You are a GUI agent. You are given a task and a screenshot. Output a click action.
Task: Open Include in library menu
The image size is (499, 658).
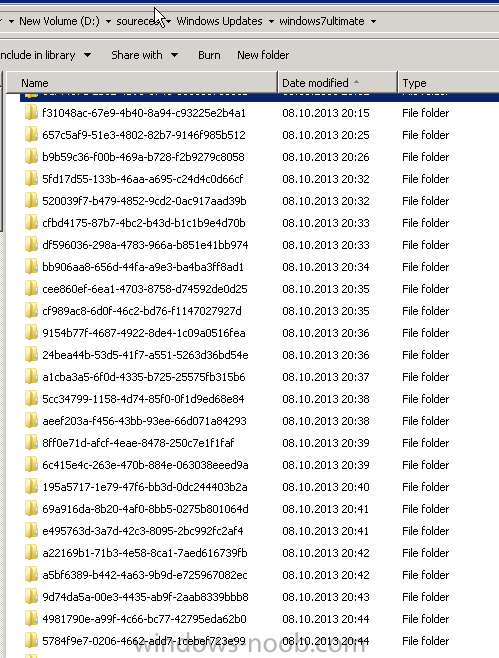(45, 55)
